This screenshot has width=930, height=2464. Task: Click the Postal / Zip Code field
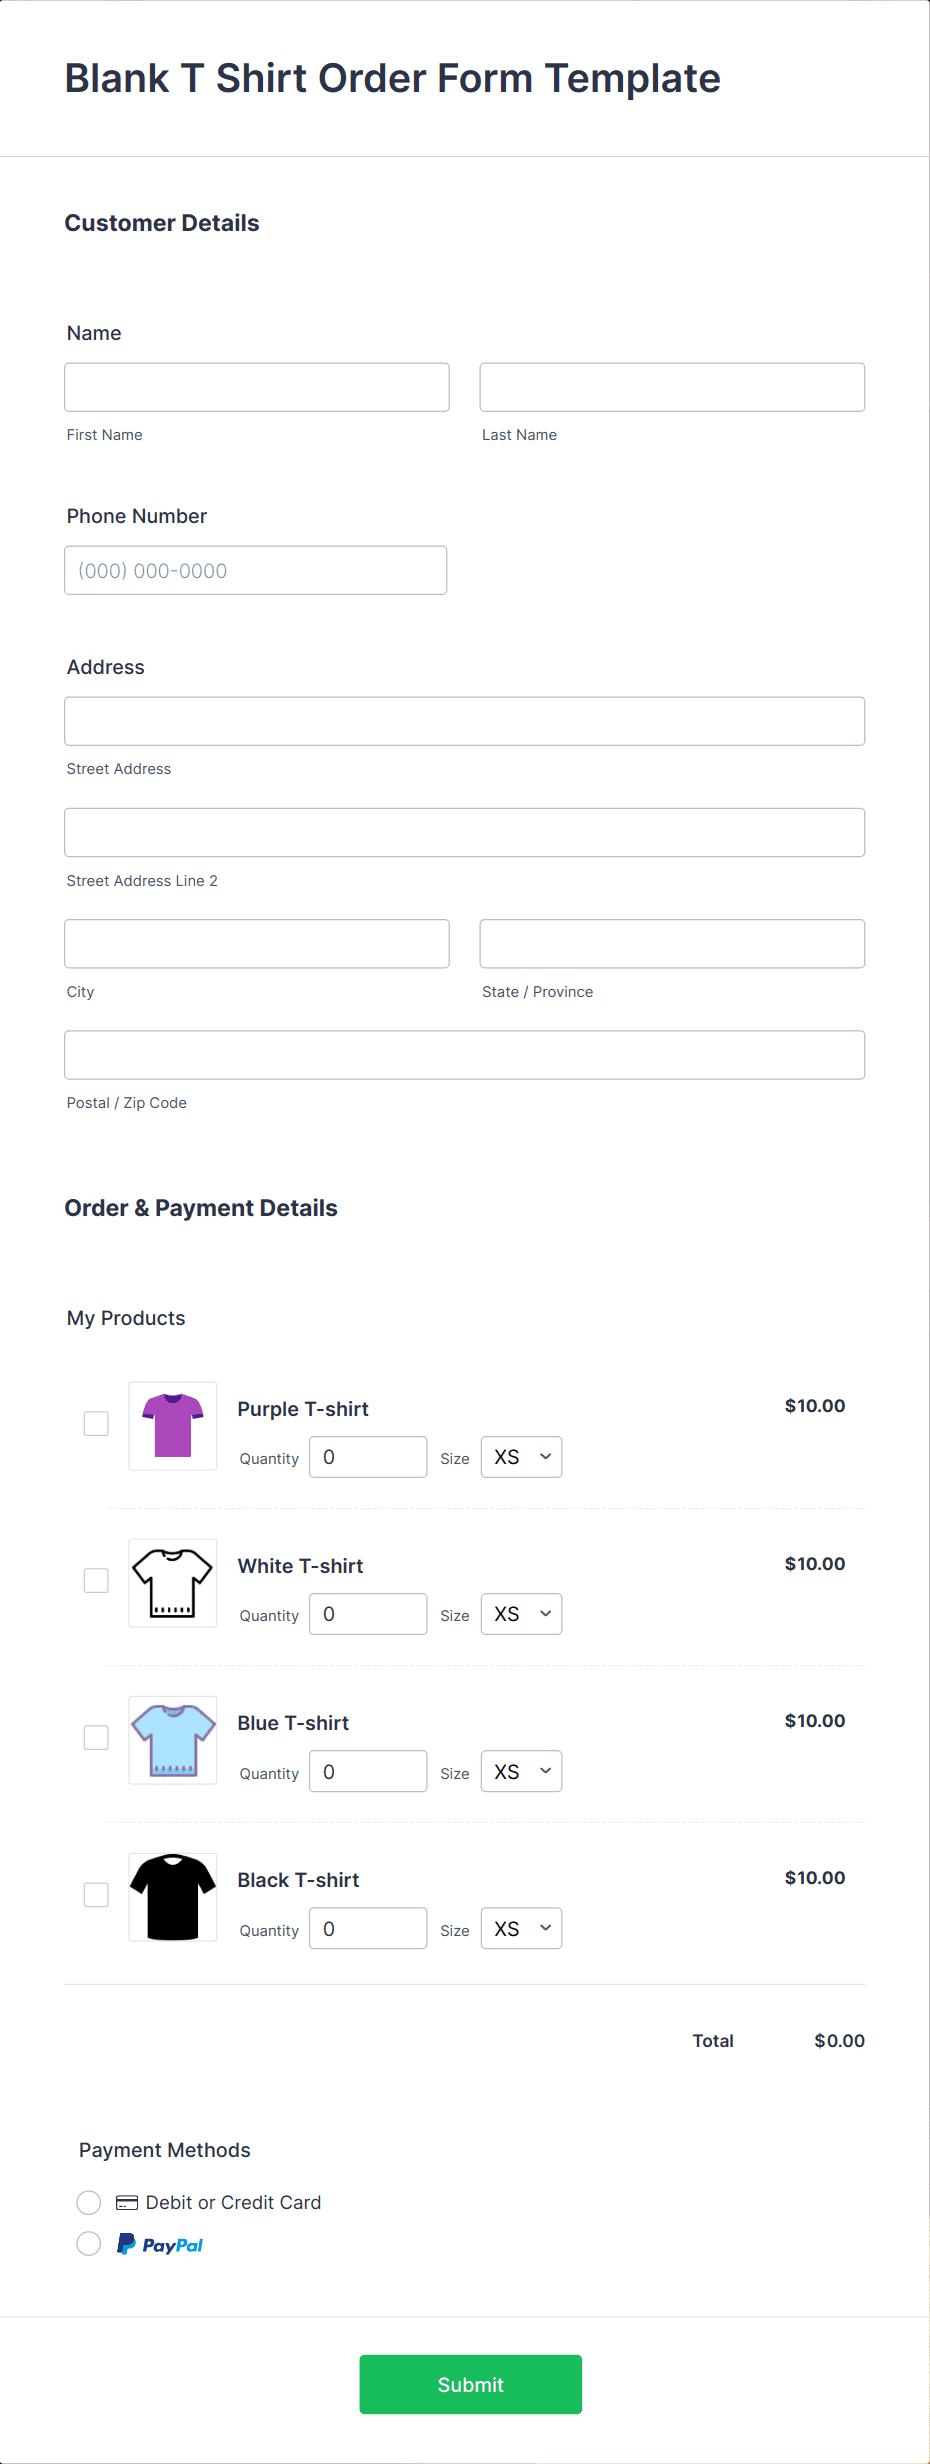point(465,1055)
